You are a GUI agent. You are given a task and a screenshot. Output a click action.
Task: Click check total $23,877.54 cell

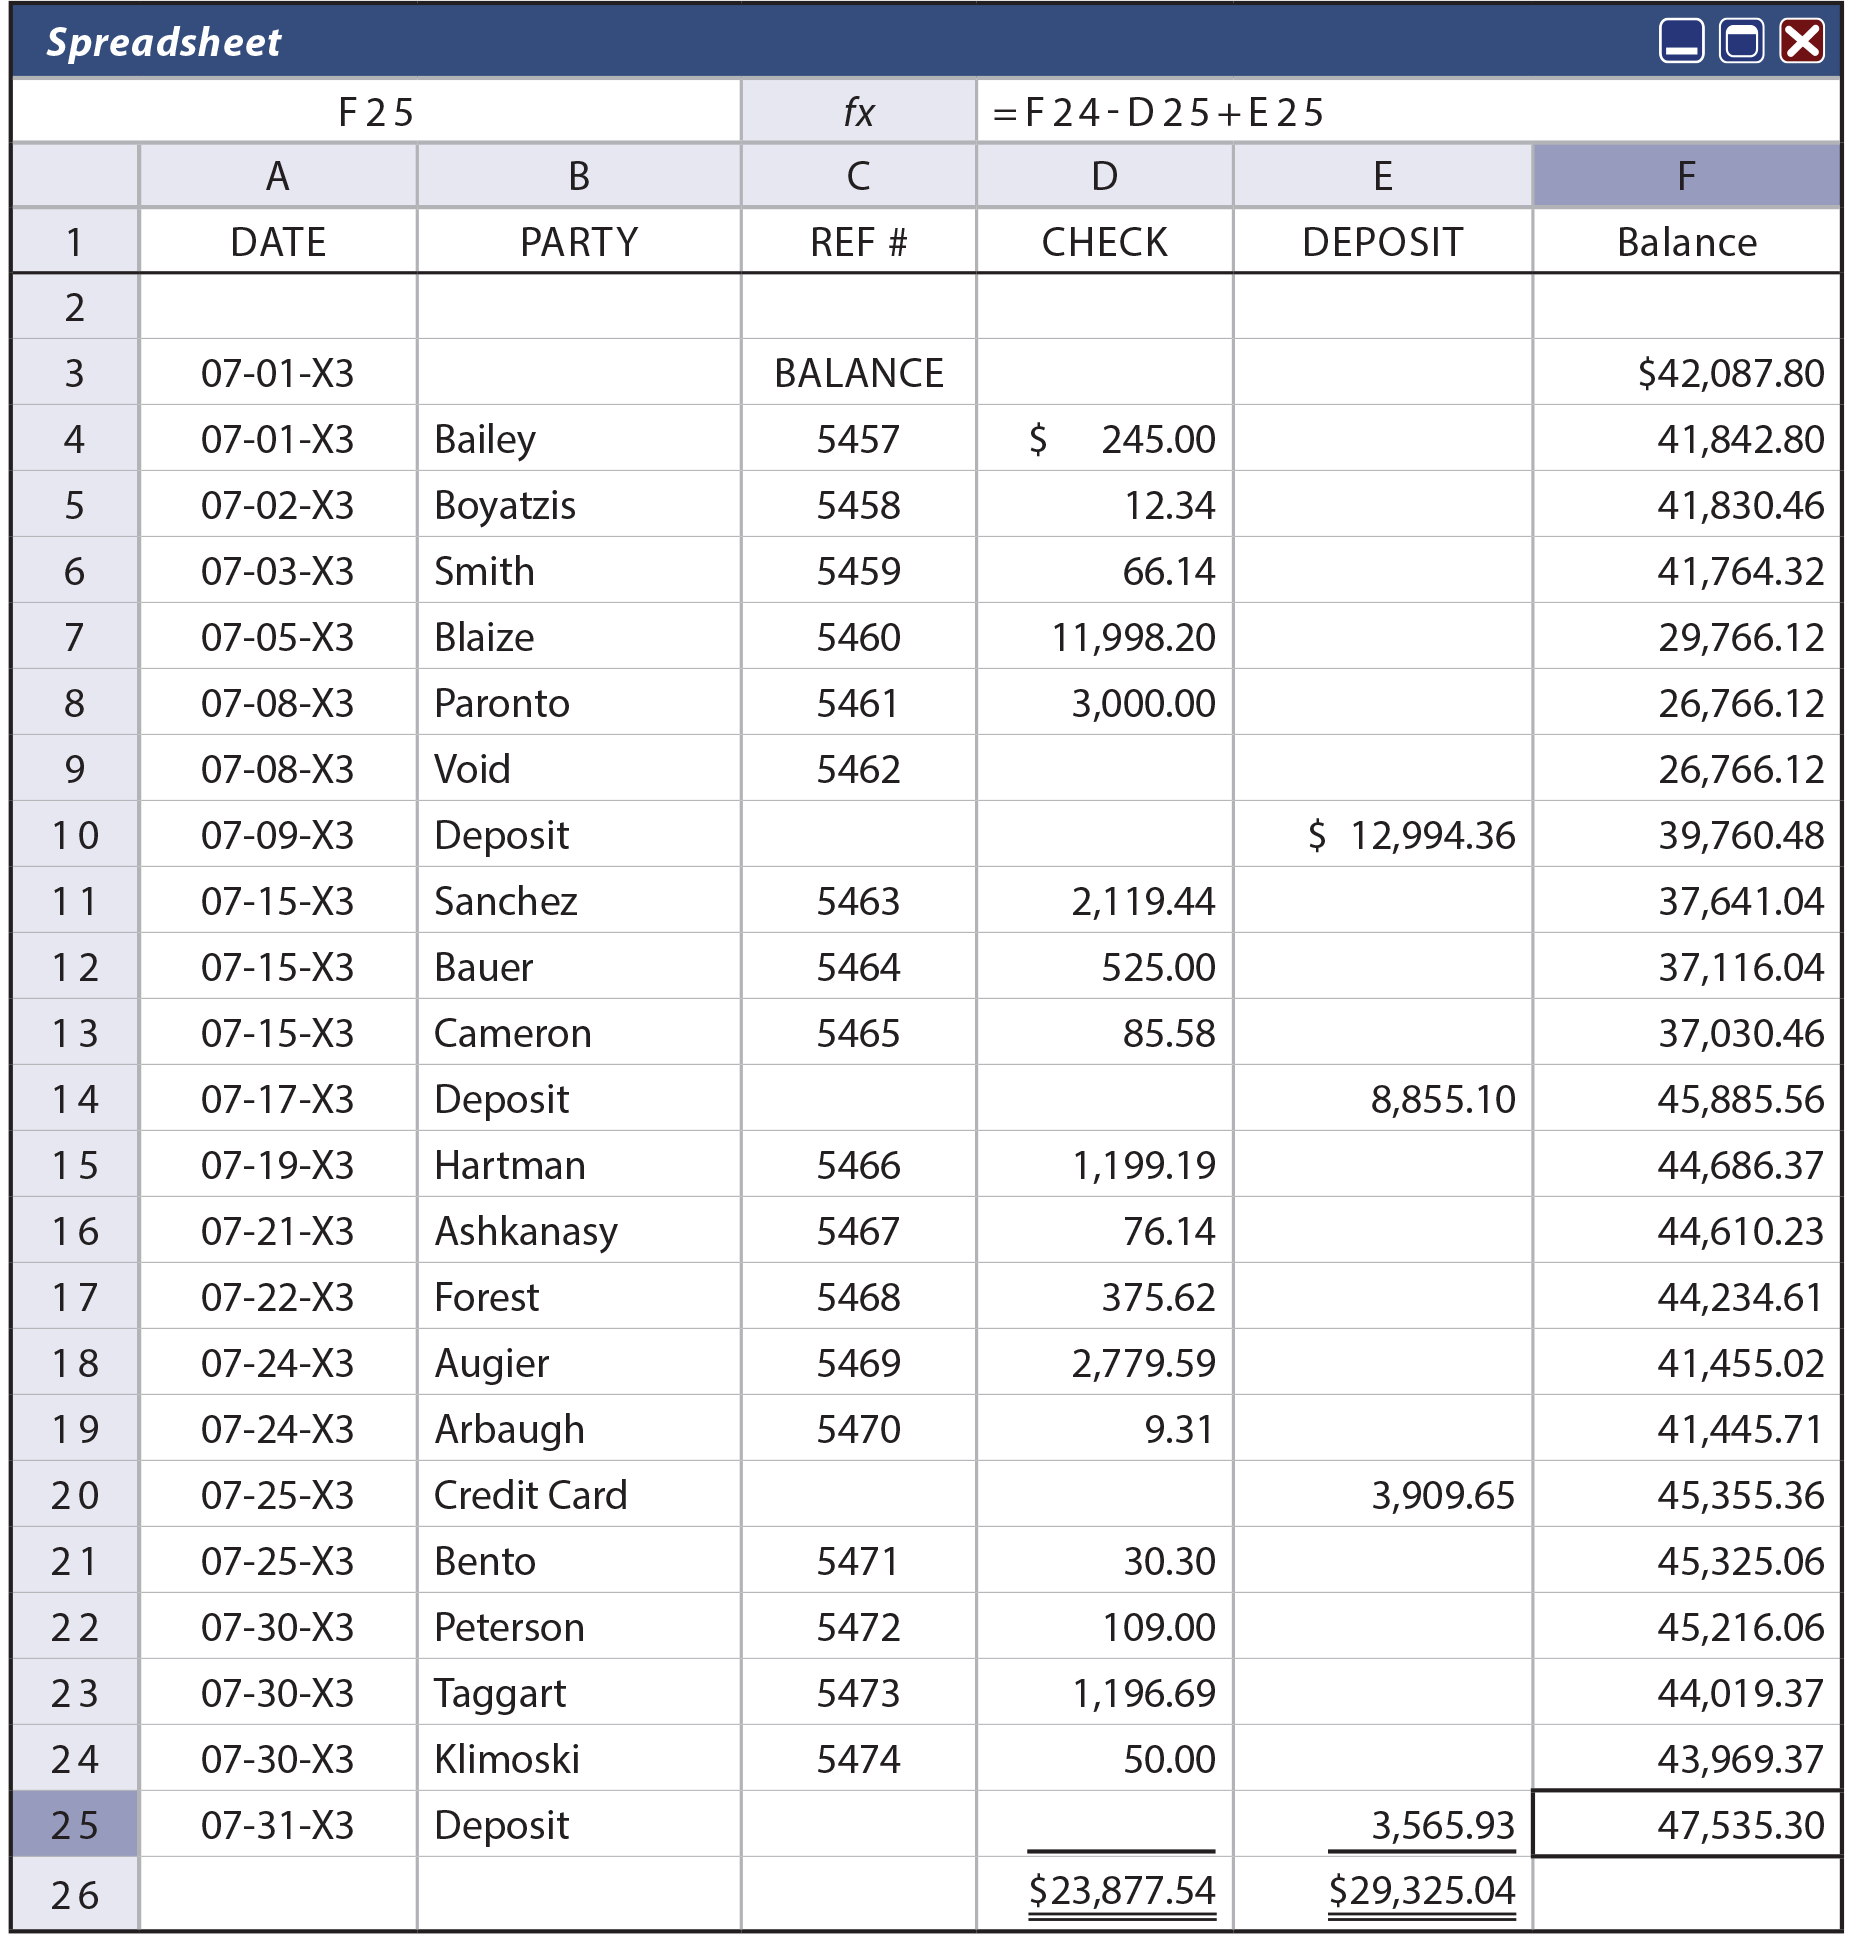[x=1105, y=1893]
